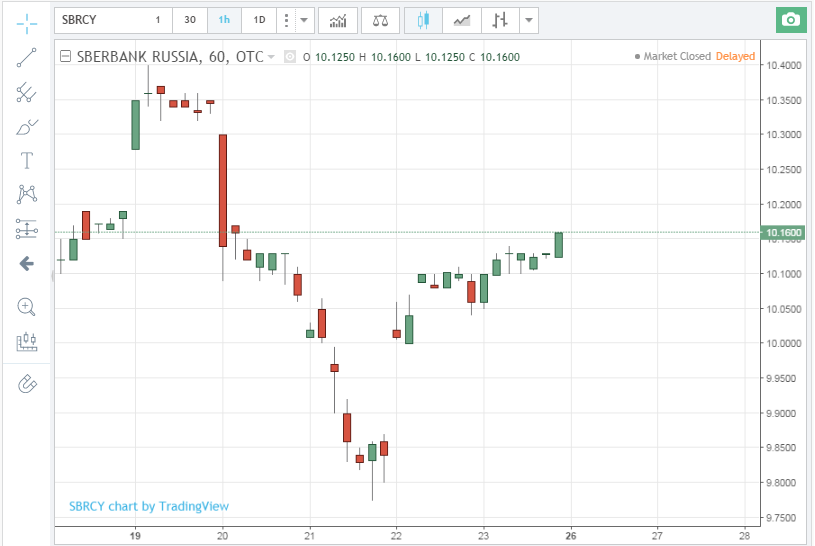Switch to candlestick chart style

(x=424, y=21)
